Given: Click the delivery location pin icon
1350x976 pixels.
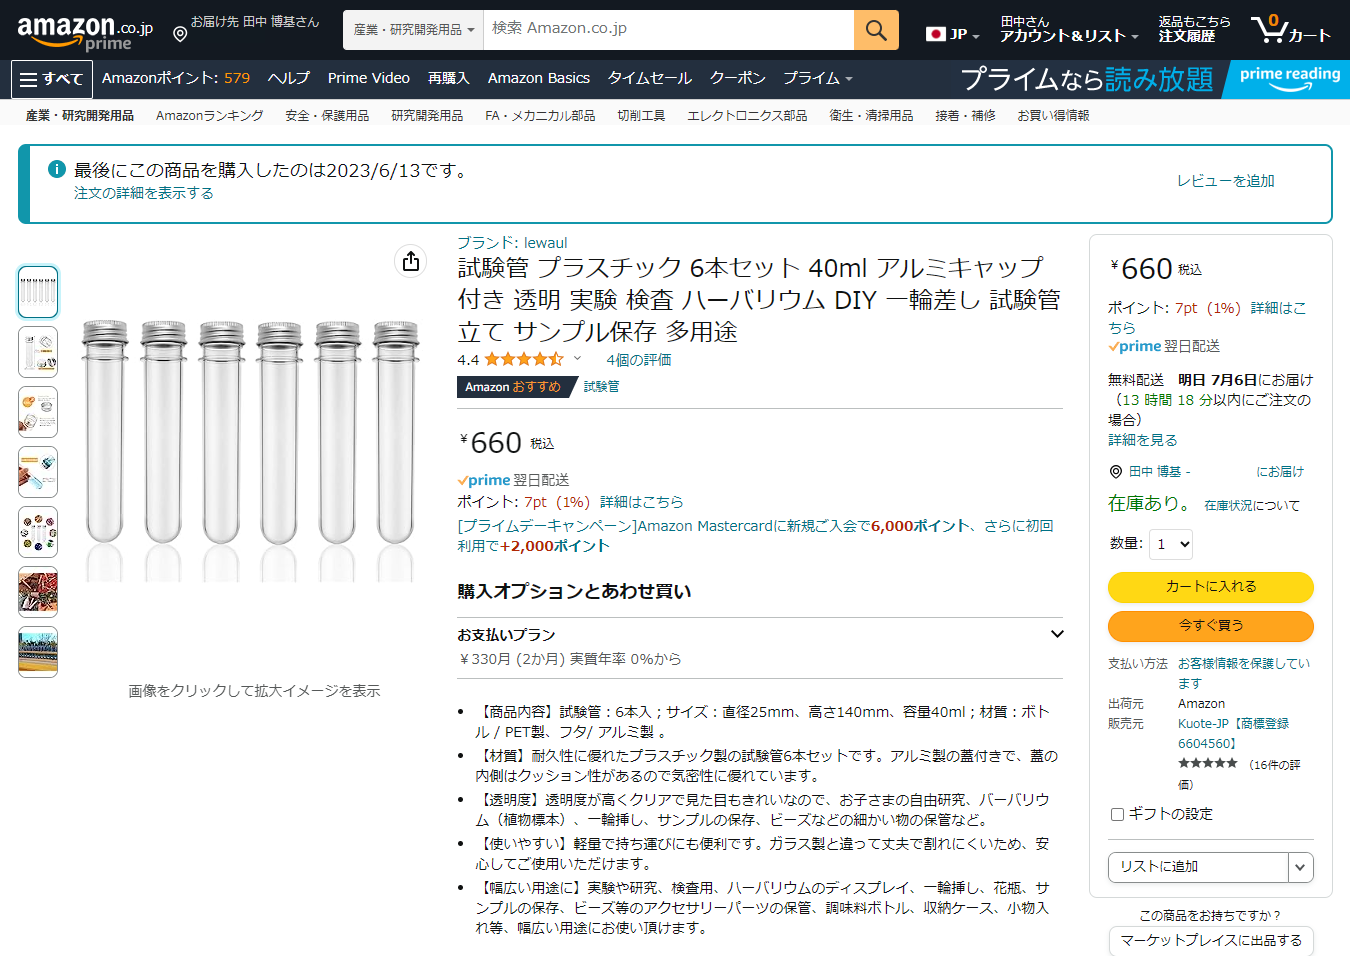Looking at the screenshot, I should click(x=180, y=35).
